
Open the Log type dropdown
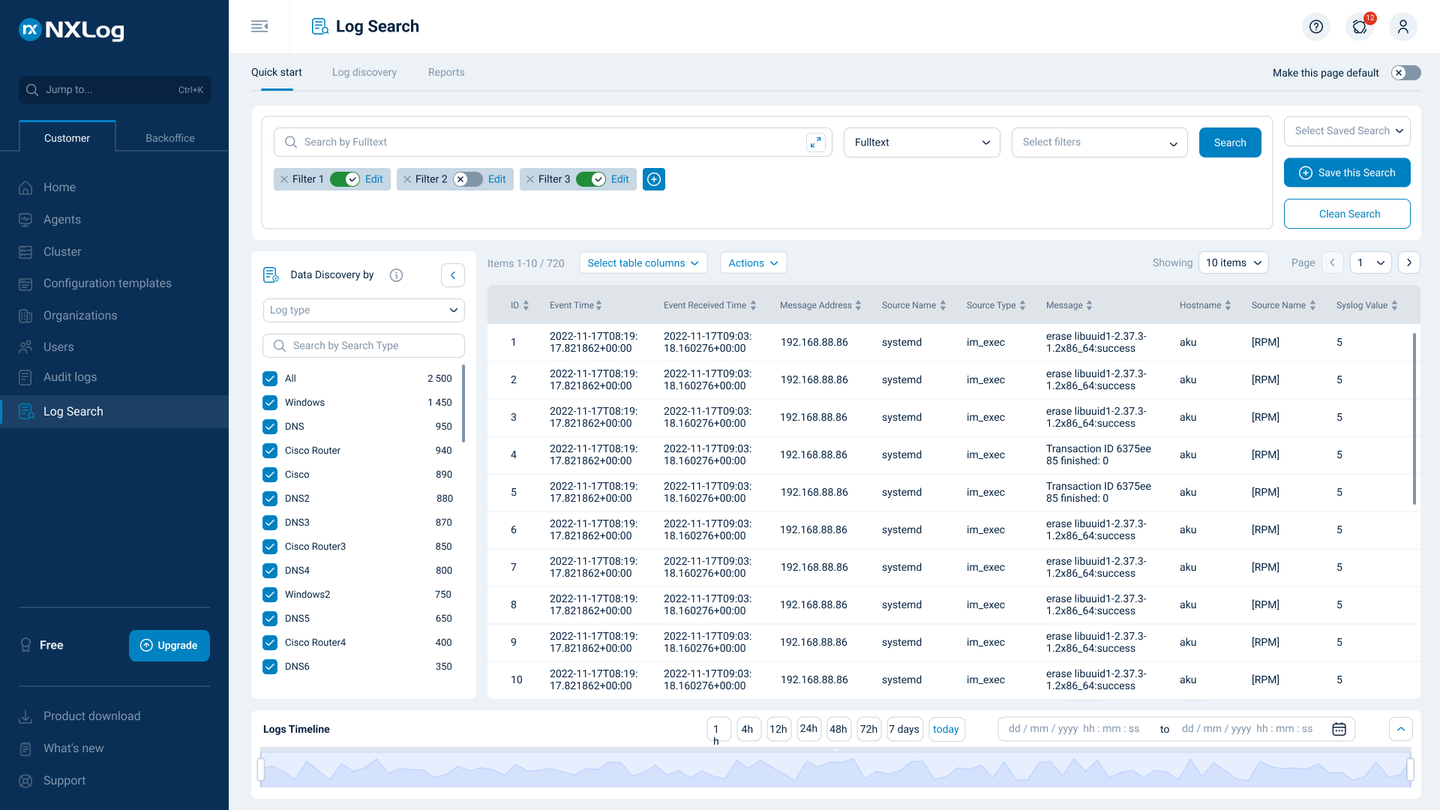[364, 310]
